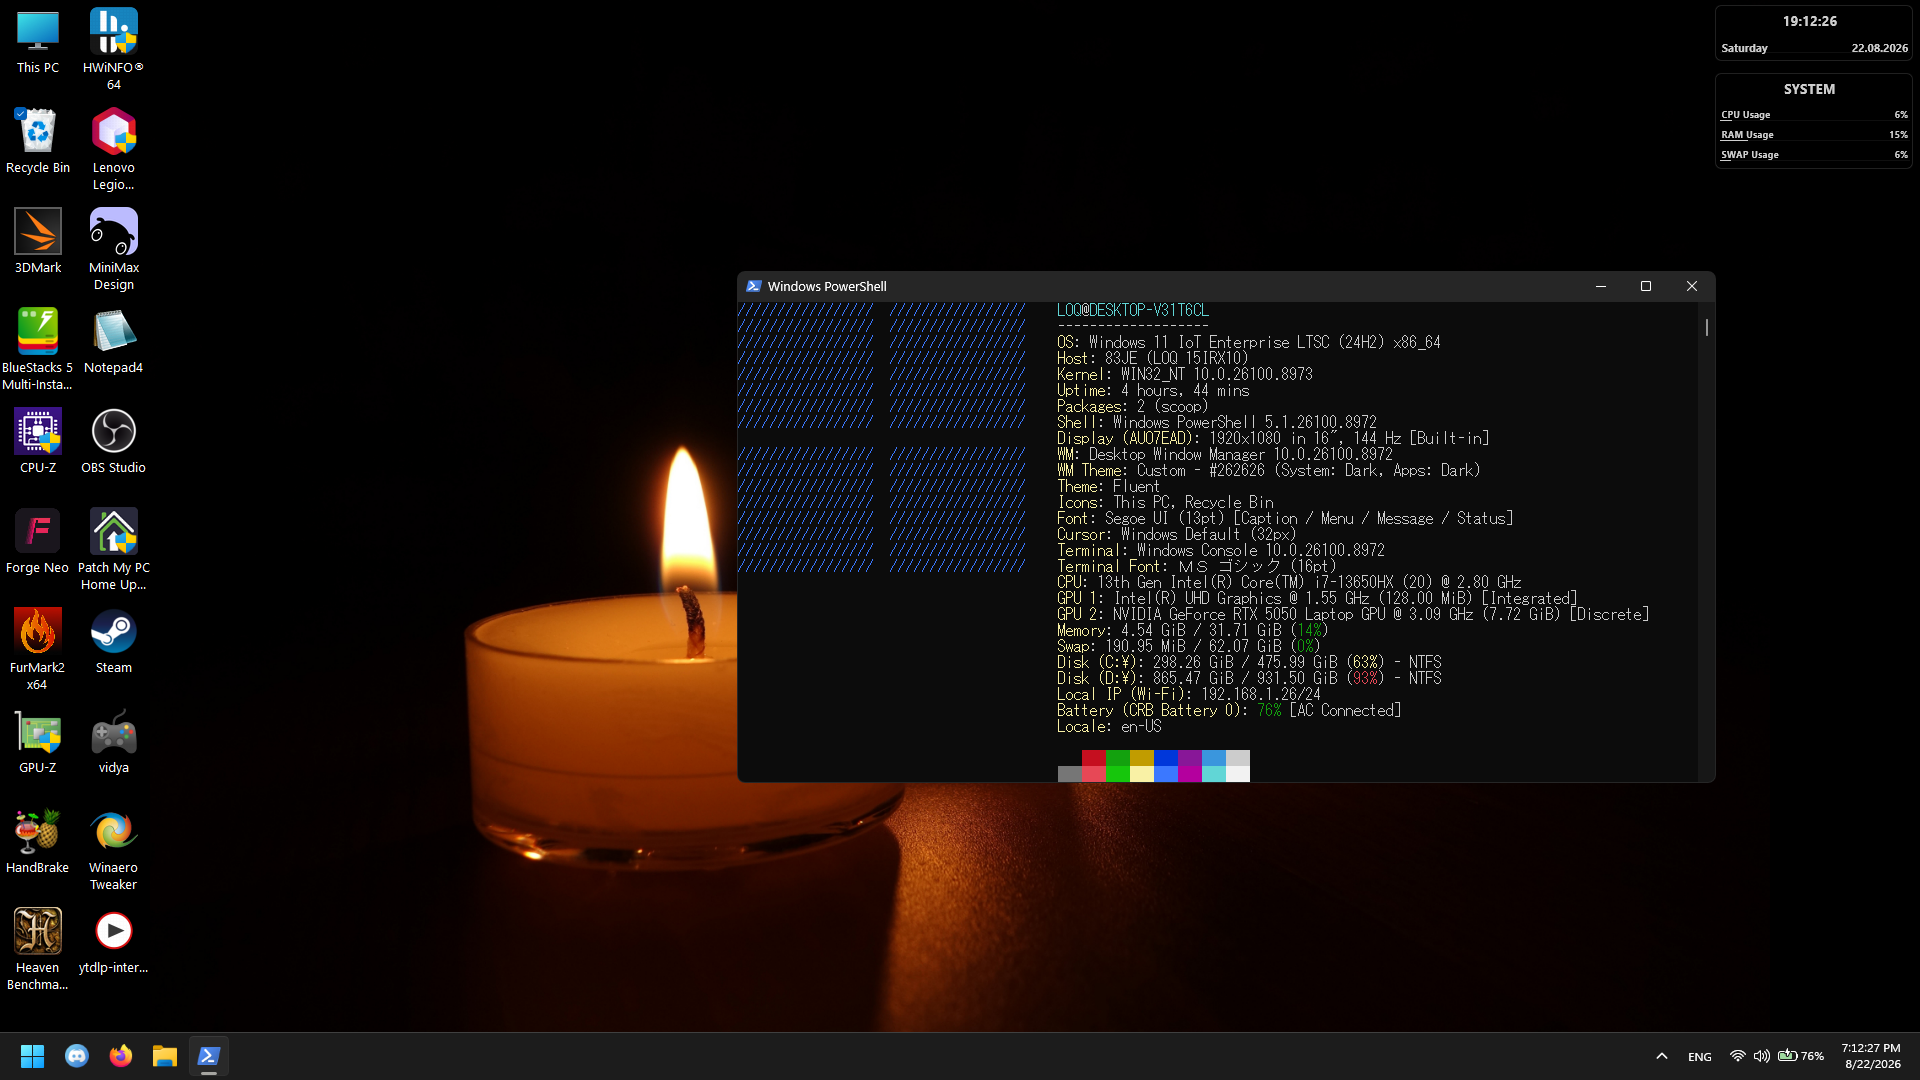Click the CPU Usage meter in widget
The height and width of the screenshot is (1080, 1920).
point(1814,115)
